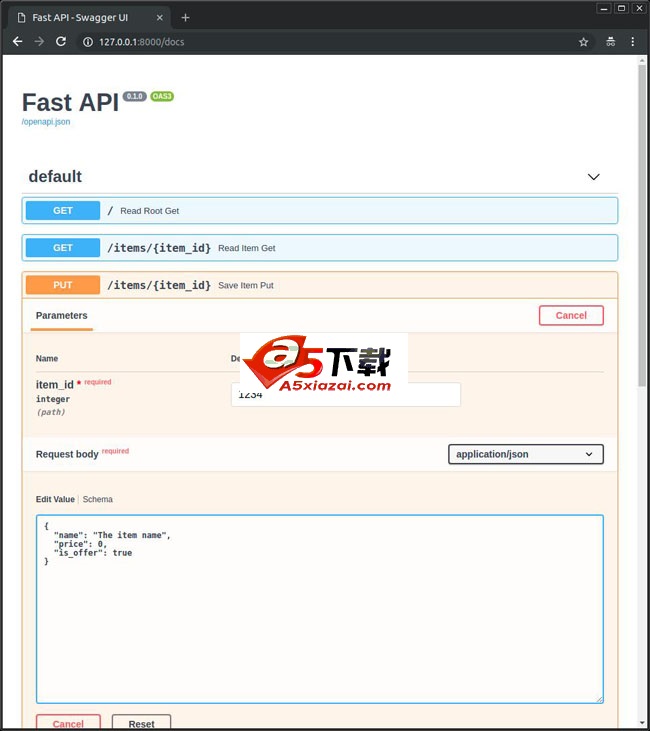Viewport: 650px width, 731px height.
Task: Click the Reset button
Action: point(141,723)
